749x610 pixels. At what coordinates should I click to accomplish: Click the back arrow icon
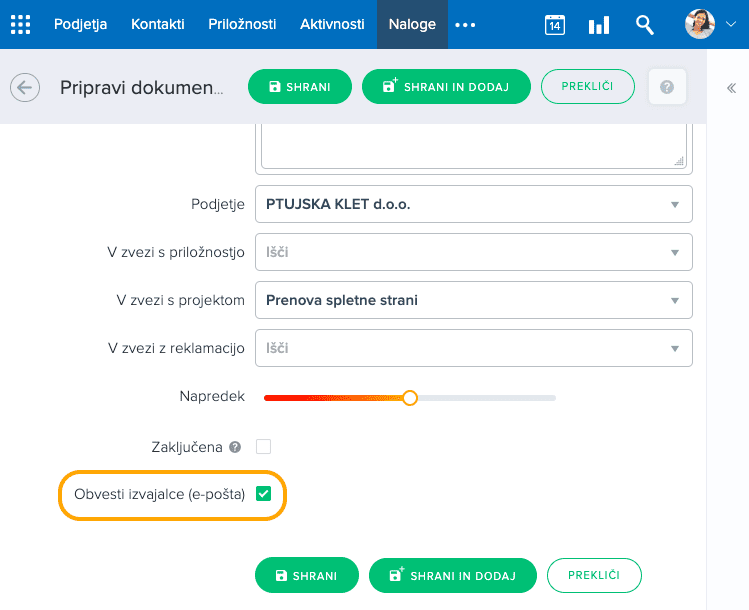tap(24, 88)
